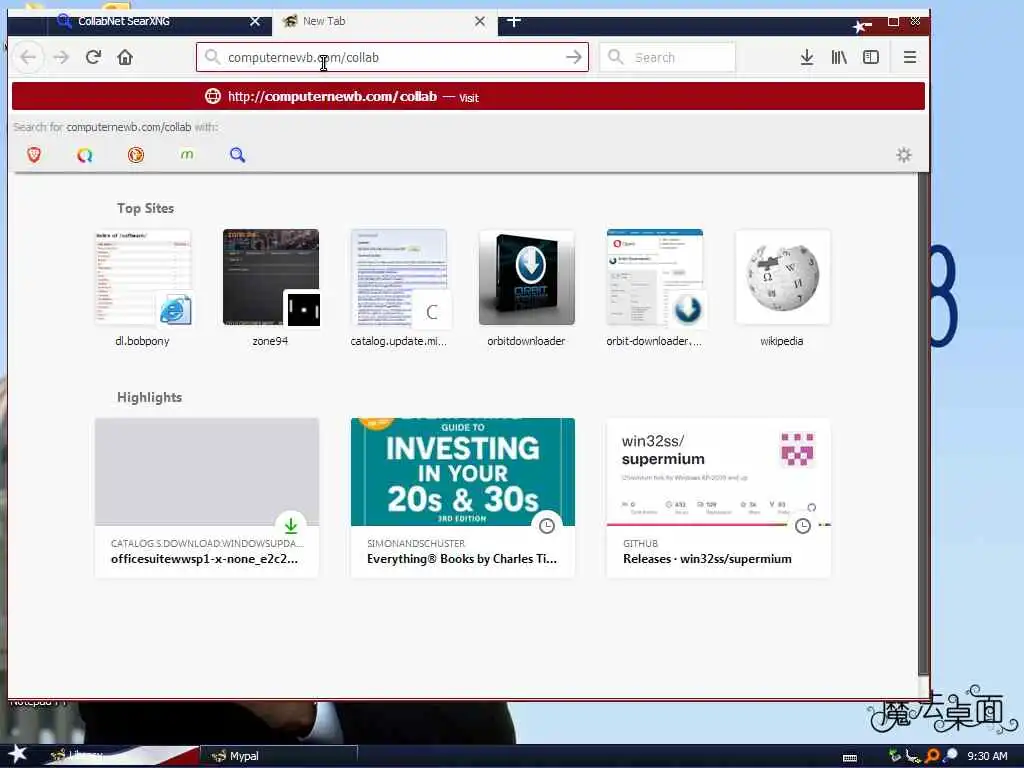Search with the multicolored ring engine icon
This screenshot has height=768, width=1024.
(85, 155)
